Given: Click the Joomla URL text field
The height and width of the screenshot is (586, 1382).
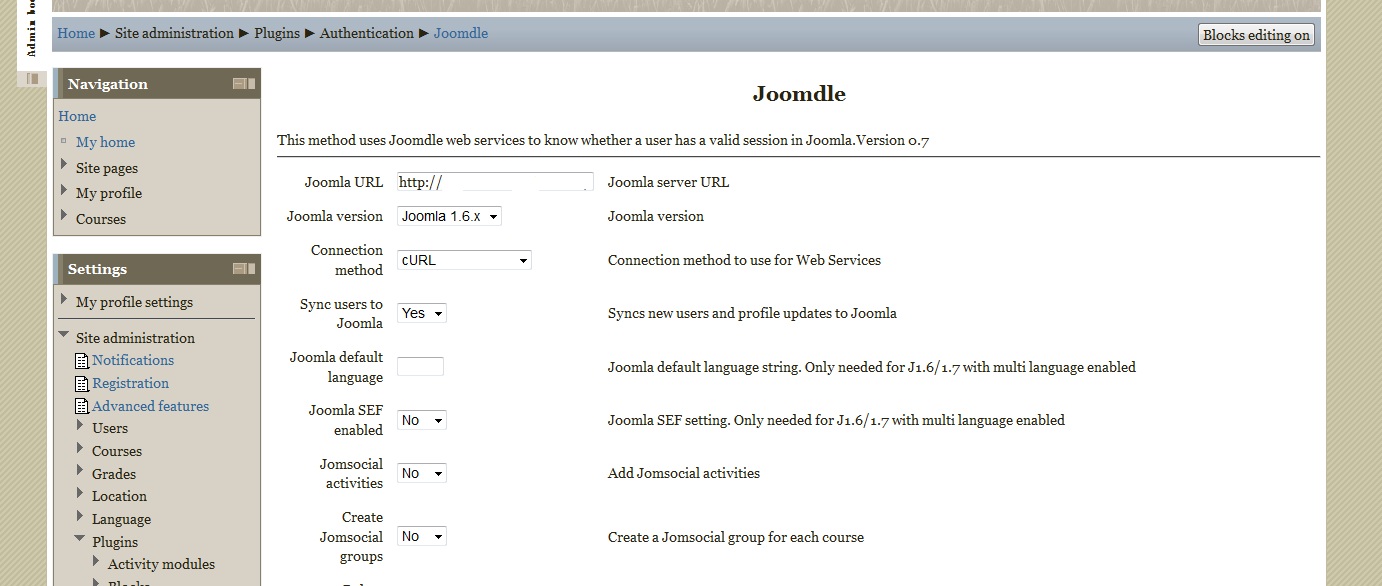Looking at the screenshot, I should 495,182.
